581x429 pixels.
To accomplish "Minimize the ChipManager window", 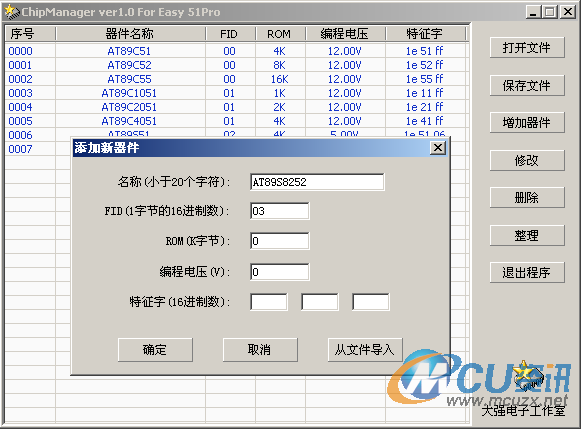I will [x=533, y=12].
